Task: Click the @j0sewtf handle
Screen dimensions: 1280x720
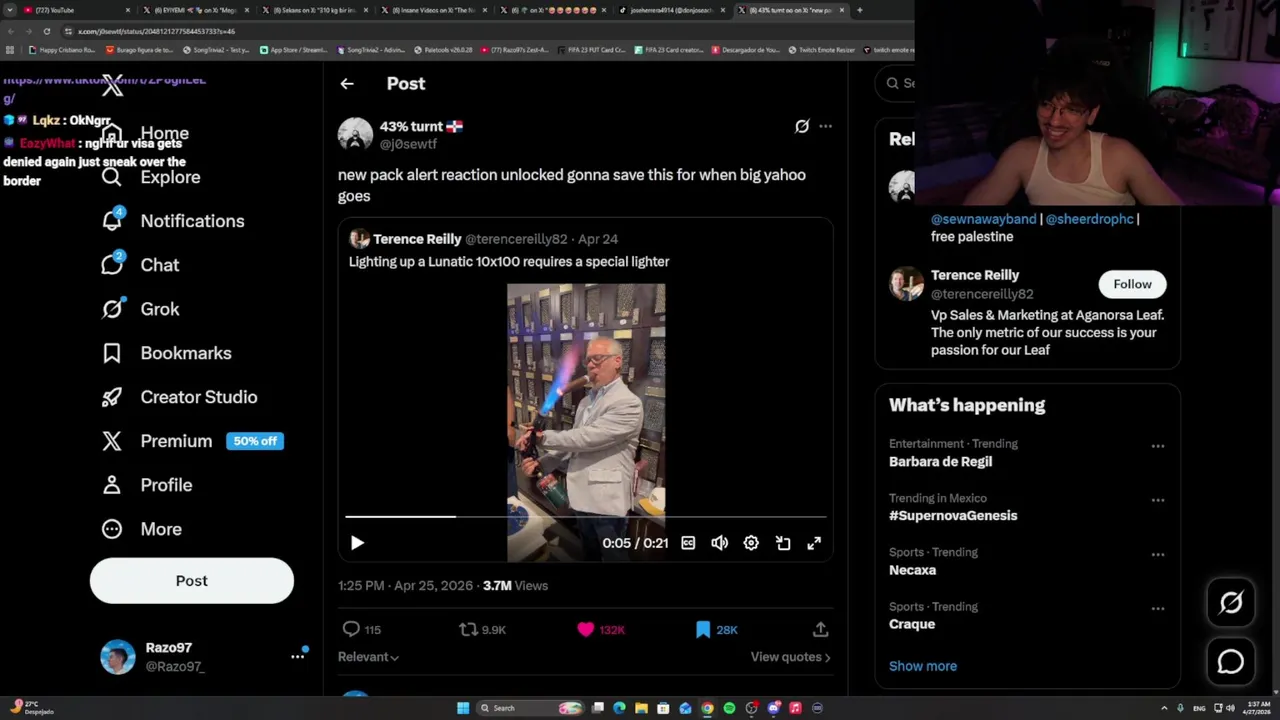Action: (408, 144)
